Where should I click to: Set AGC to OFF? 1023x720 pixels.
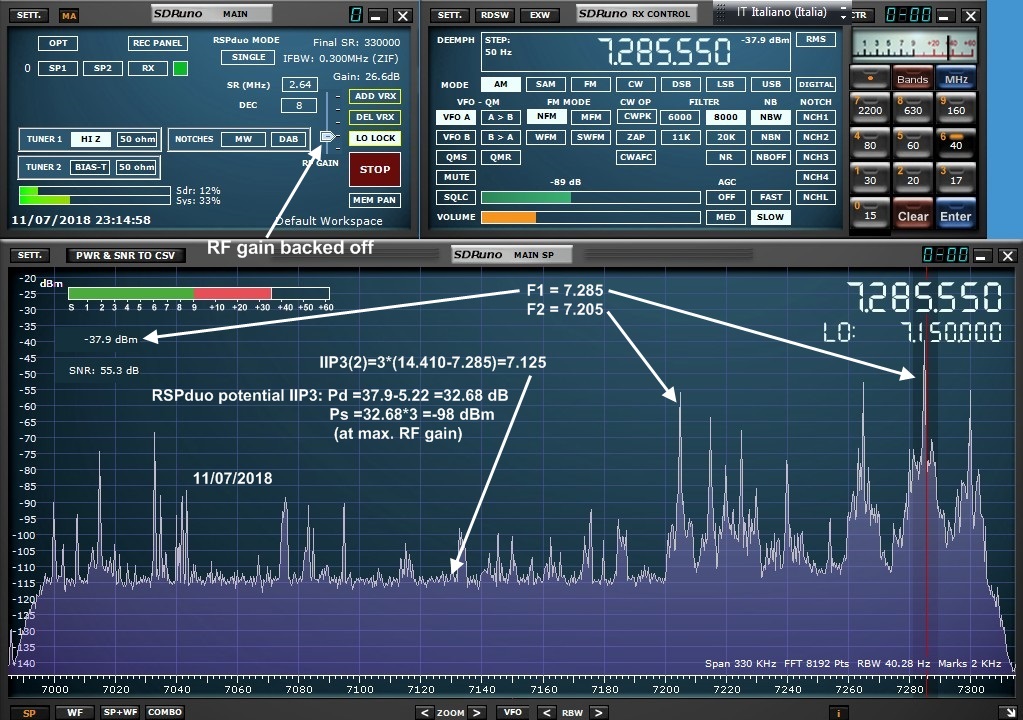point(725,197)
